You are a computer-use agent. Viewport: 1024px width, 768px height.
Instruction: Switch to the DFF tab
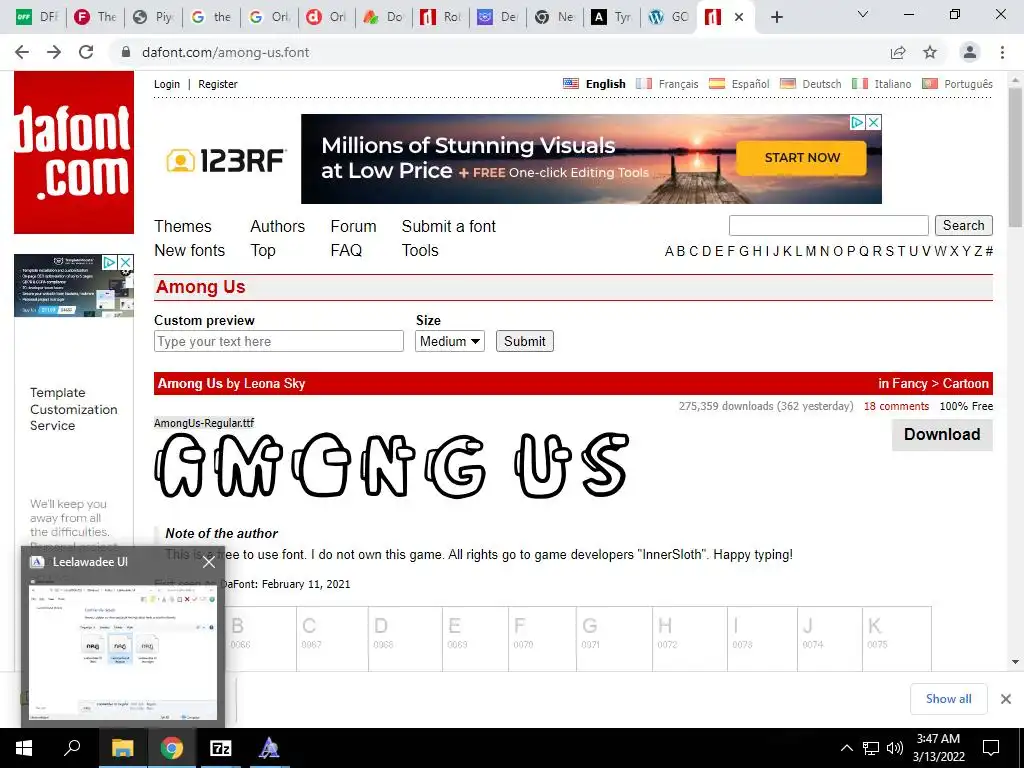click(37, 17)
